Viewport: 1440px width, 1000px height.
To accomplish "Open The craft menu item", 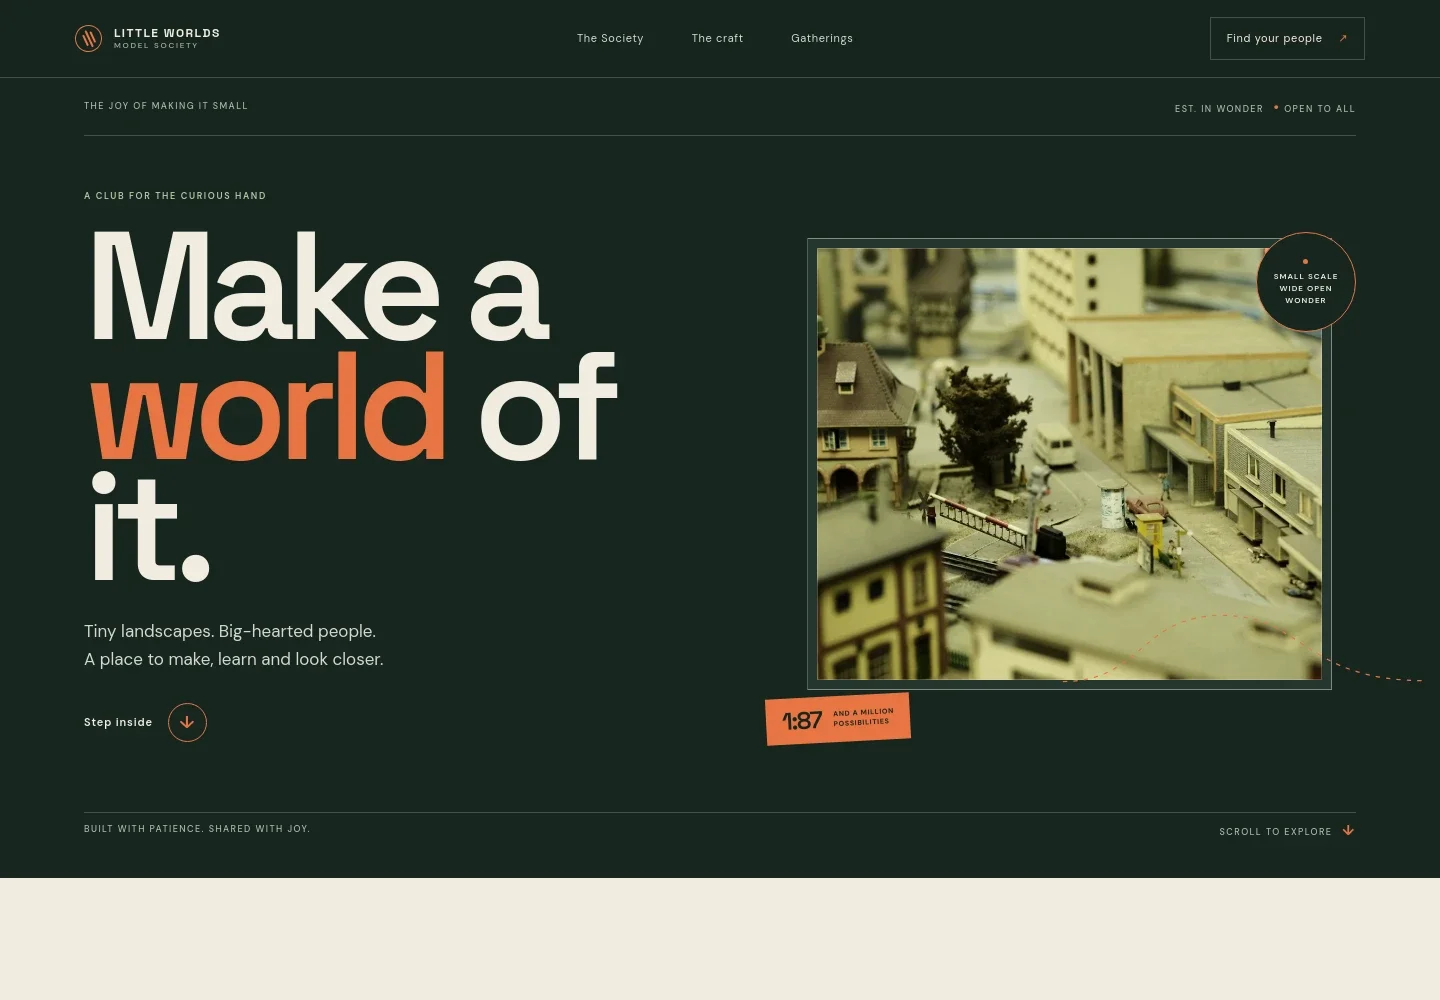I will click(717, 38).
